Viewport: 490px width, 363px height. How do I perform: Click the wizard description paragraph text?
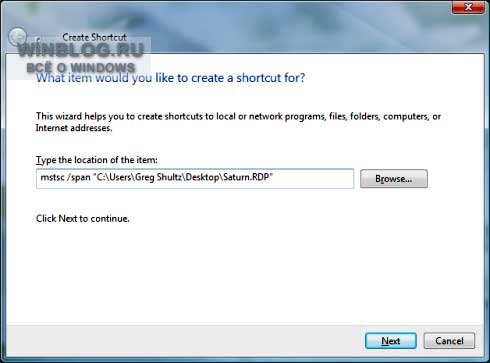click(238, 122)
